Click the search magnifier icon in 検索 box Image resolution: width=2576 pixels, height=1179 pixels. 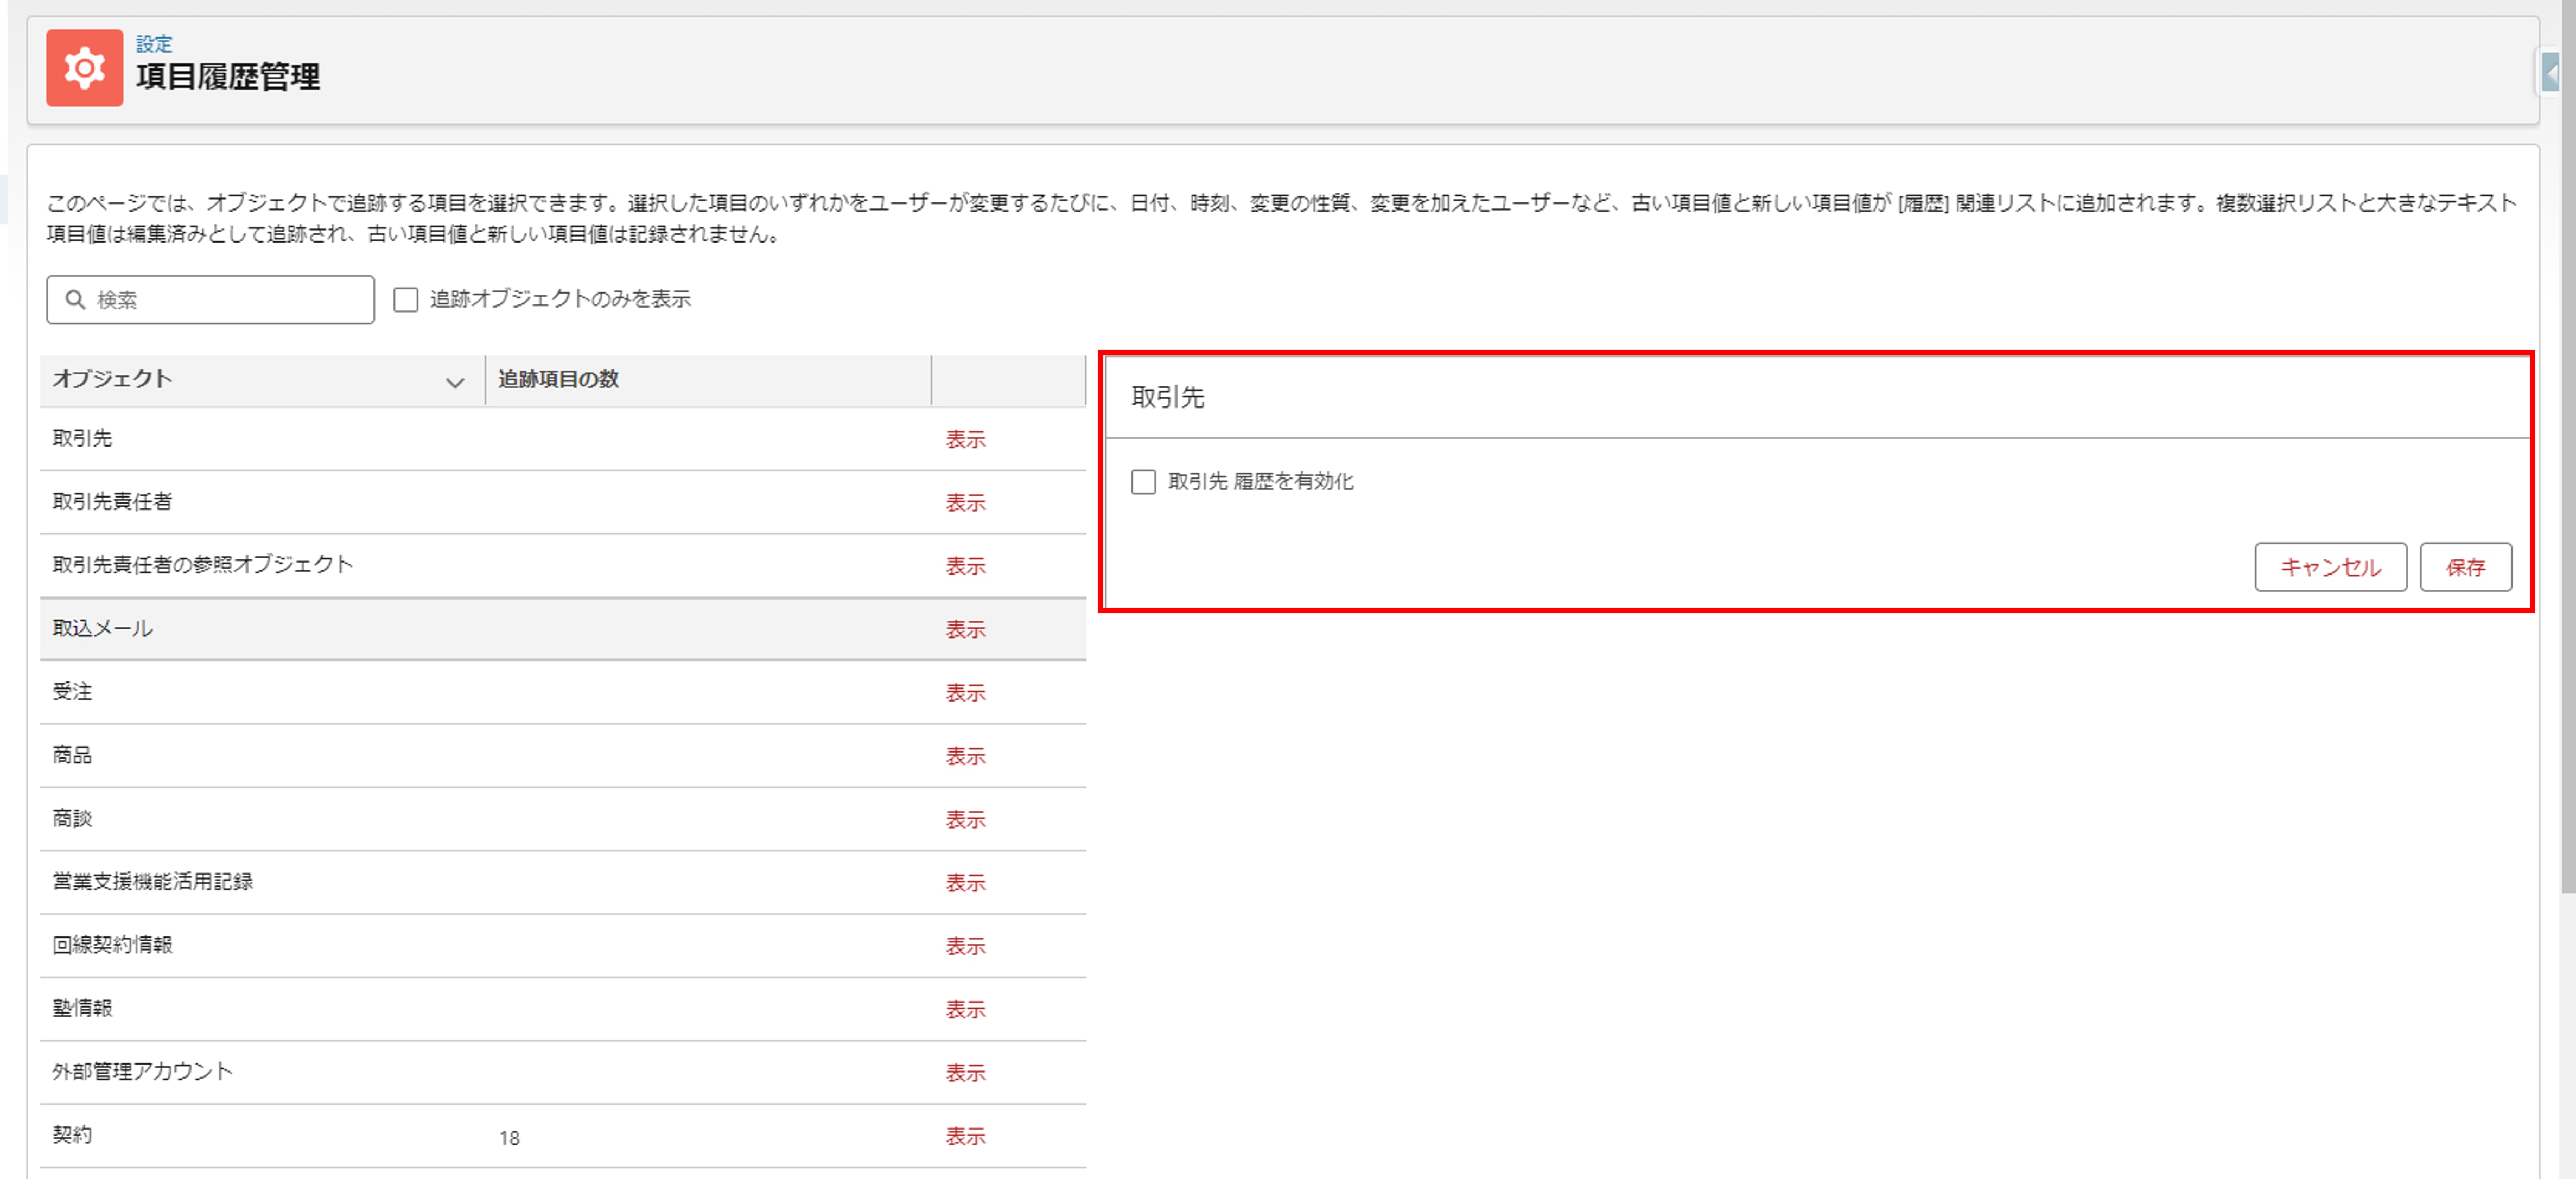coord(75,299)
